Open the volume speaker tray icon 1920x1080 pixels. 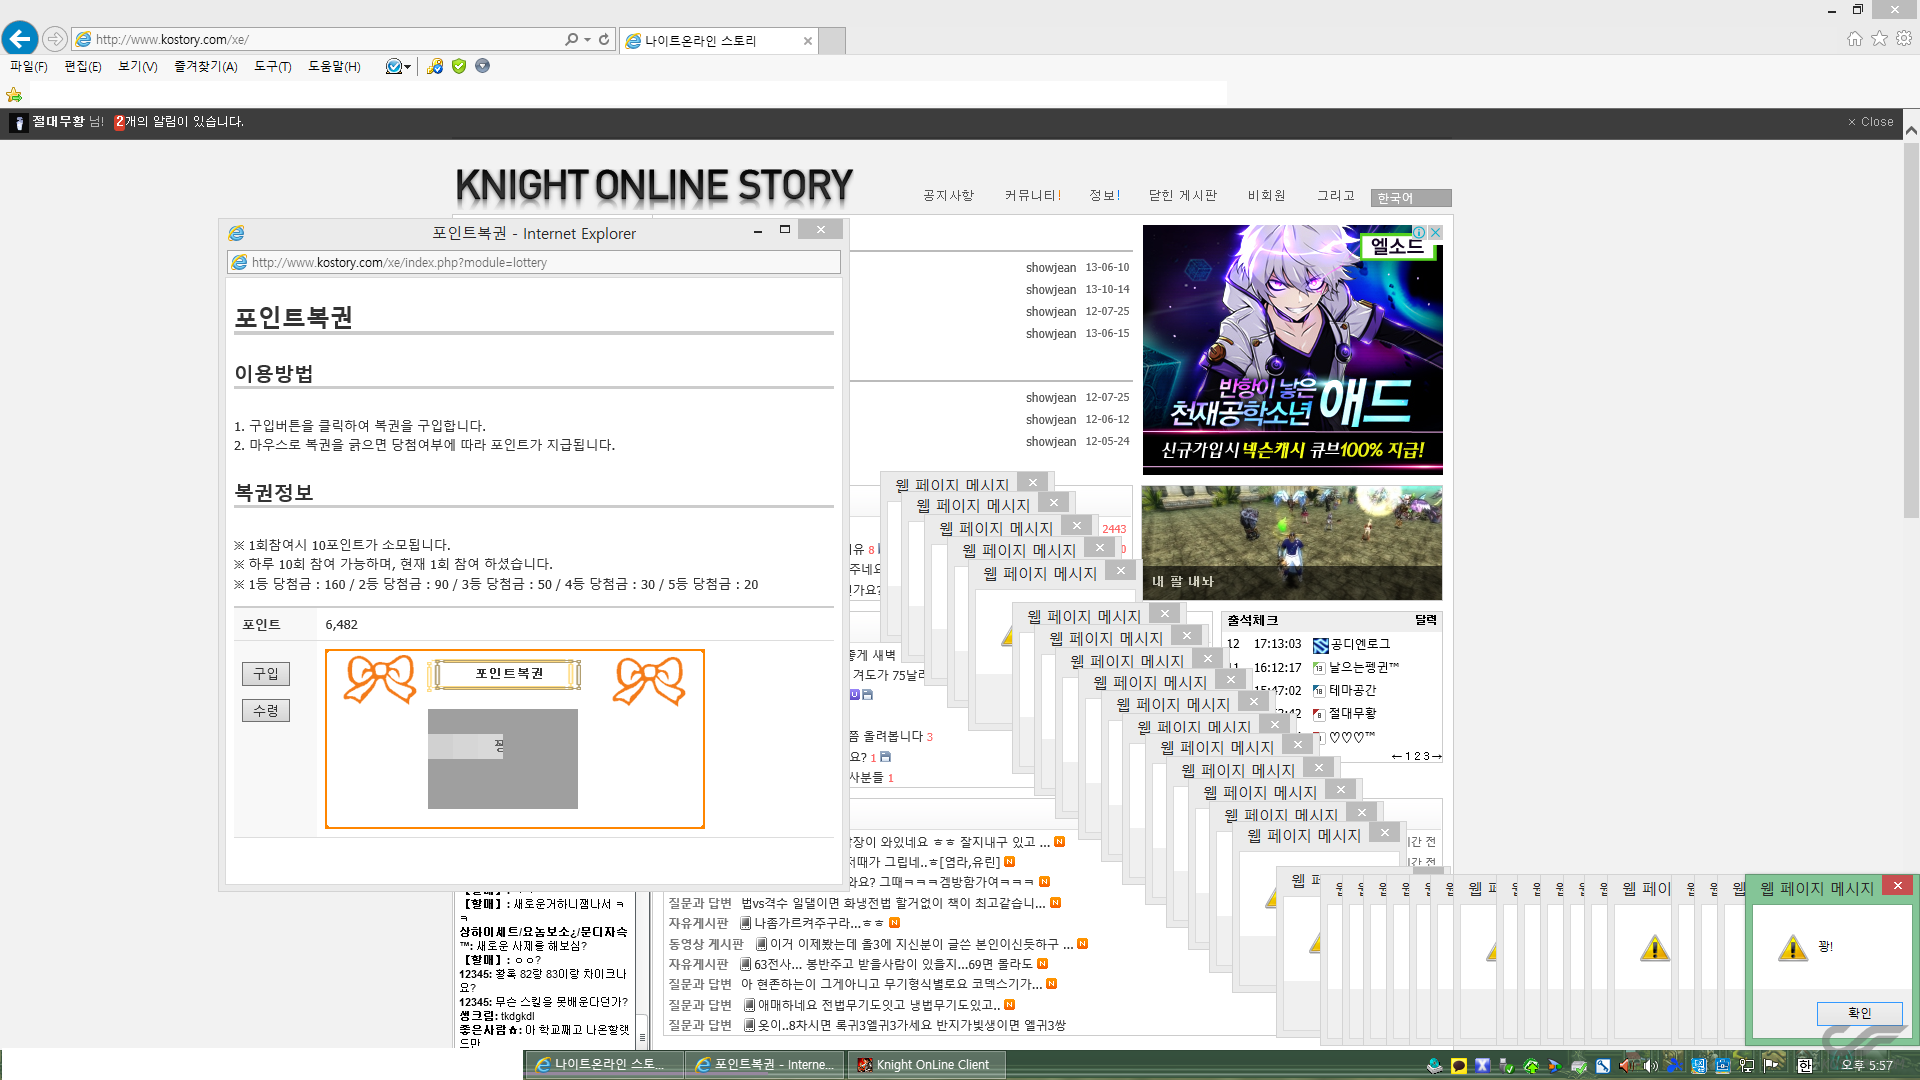click(x=1651, y=1066)
